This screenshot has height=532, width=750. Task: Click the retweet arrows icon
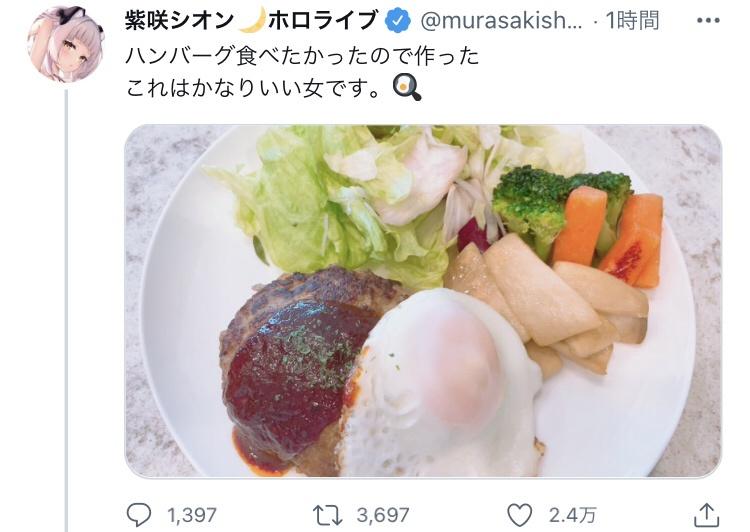pos(328,515)
